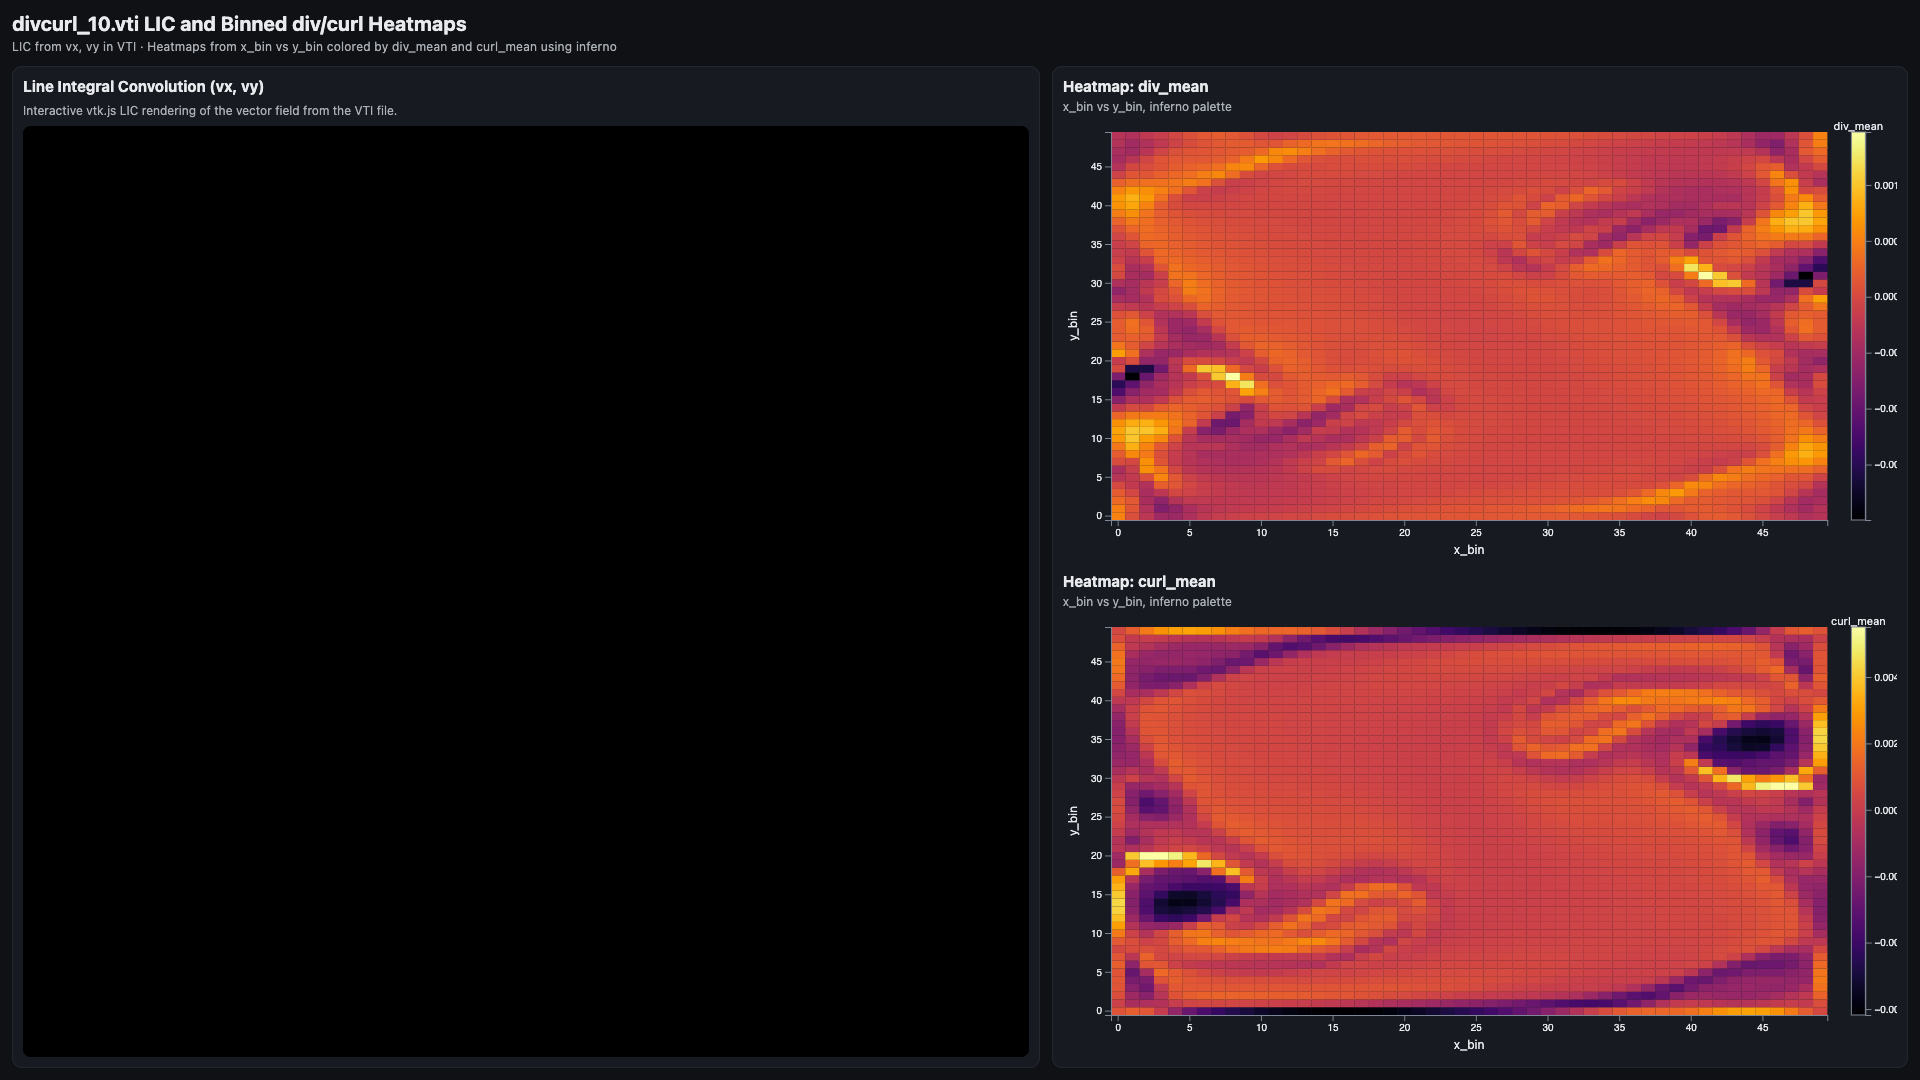
Task: Click the div_mean color legend bar
Action: 1858,326
